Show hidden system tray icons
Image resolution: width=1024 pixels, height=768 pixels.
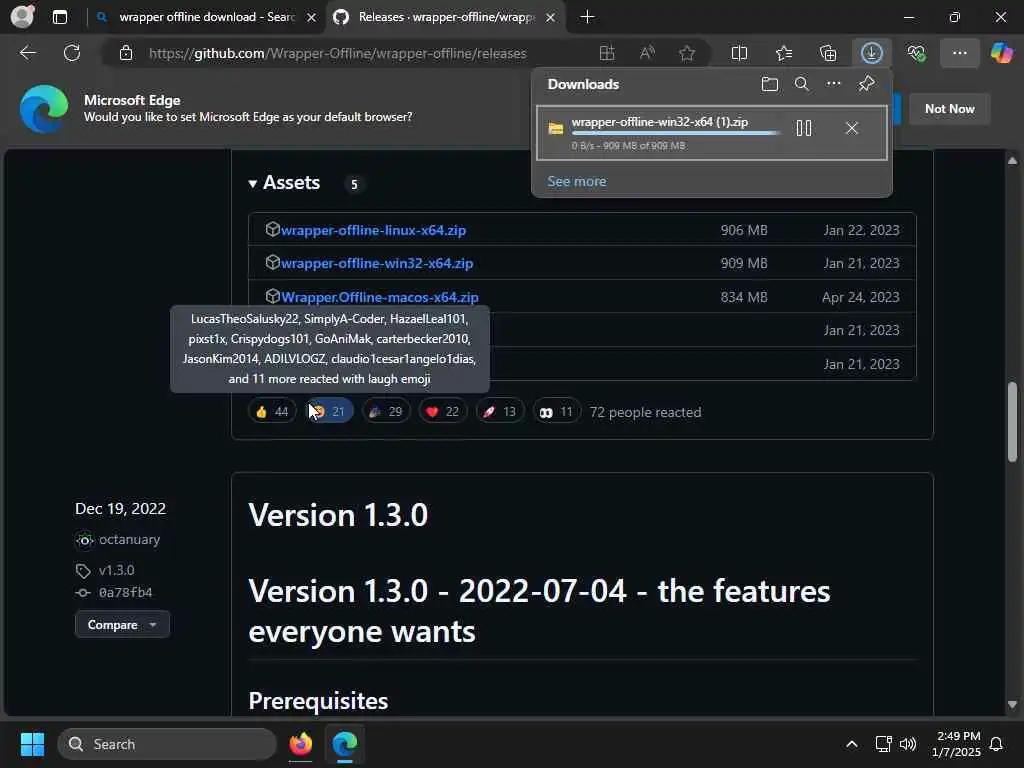[852, 744]
